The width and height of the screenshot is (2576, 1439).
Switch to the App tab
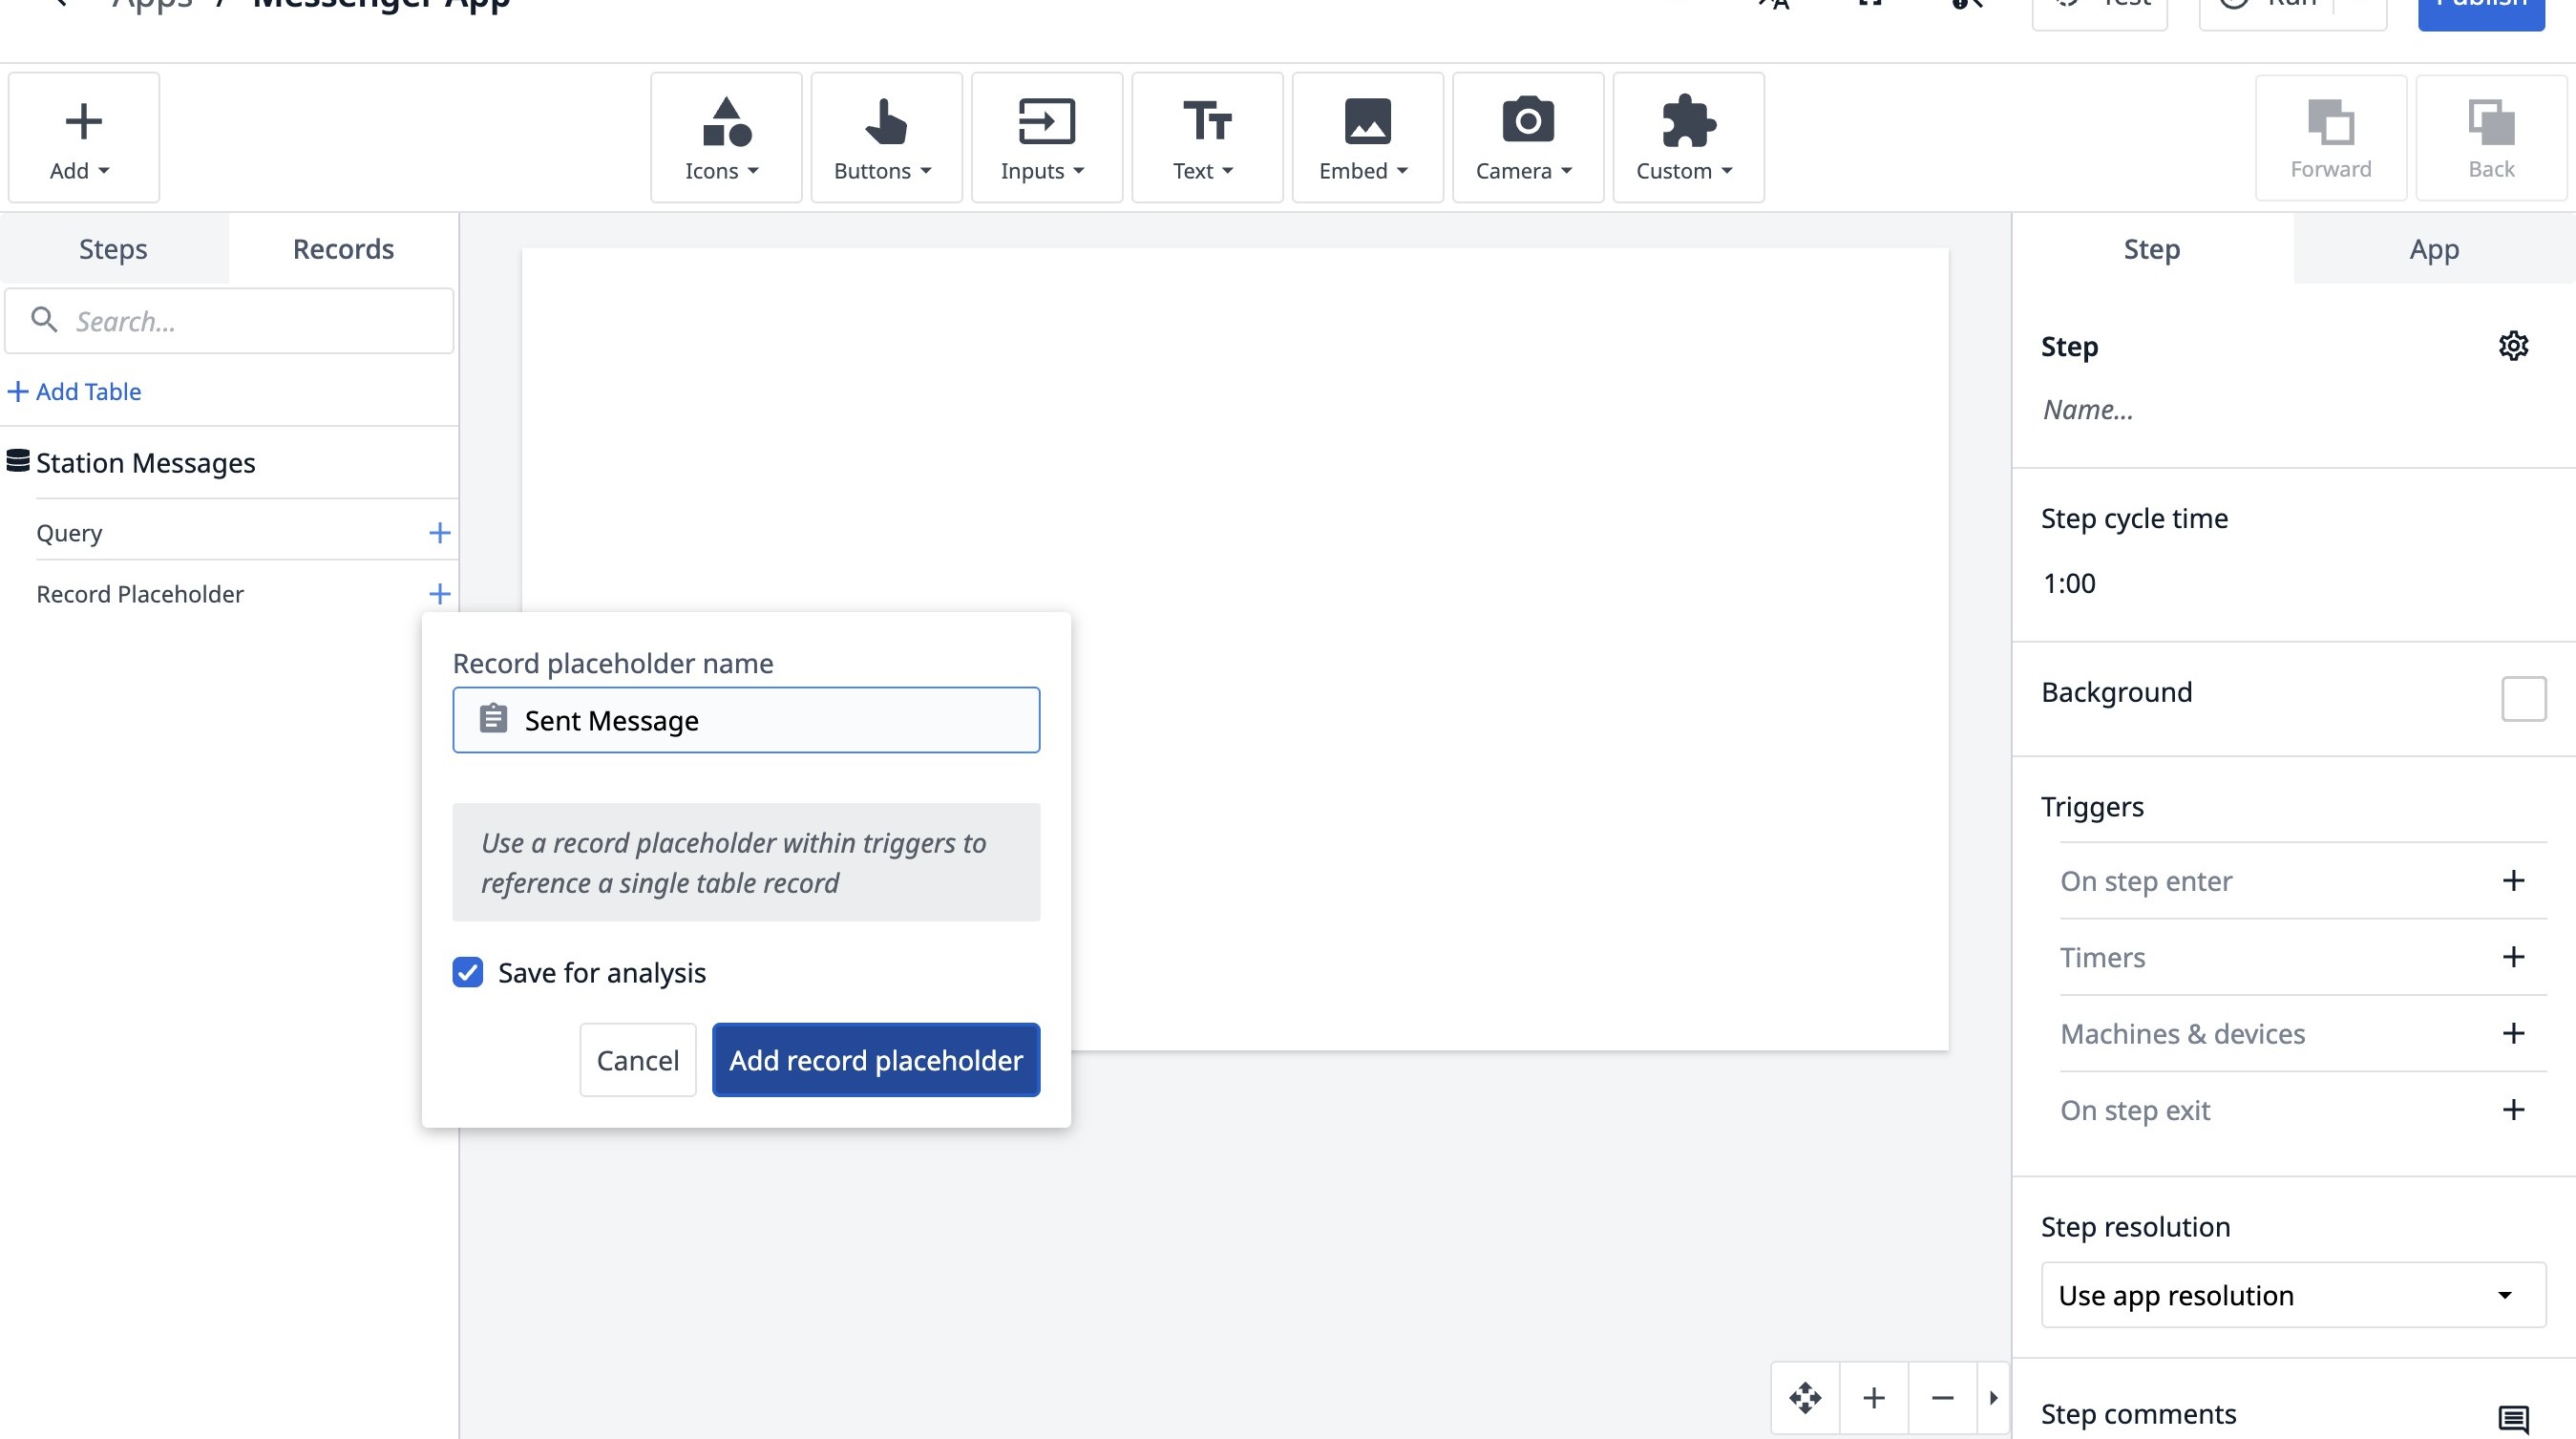tap(2433, 249)
